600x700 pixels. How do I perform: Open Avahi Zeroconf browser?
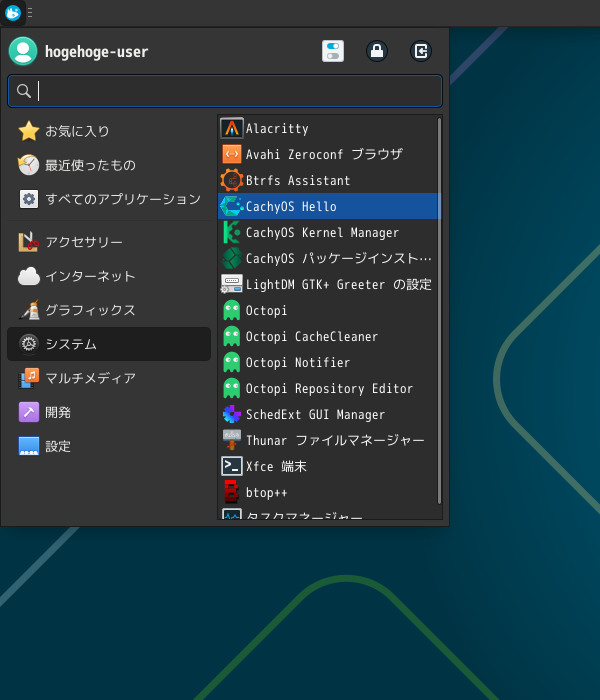click(324, 154)
